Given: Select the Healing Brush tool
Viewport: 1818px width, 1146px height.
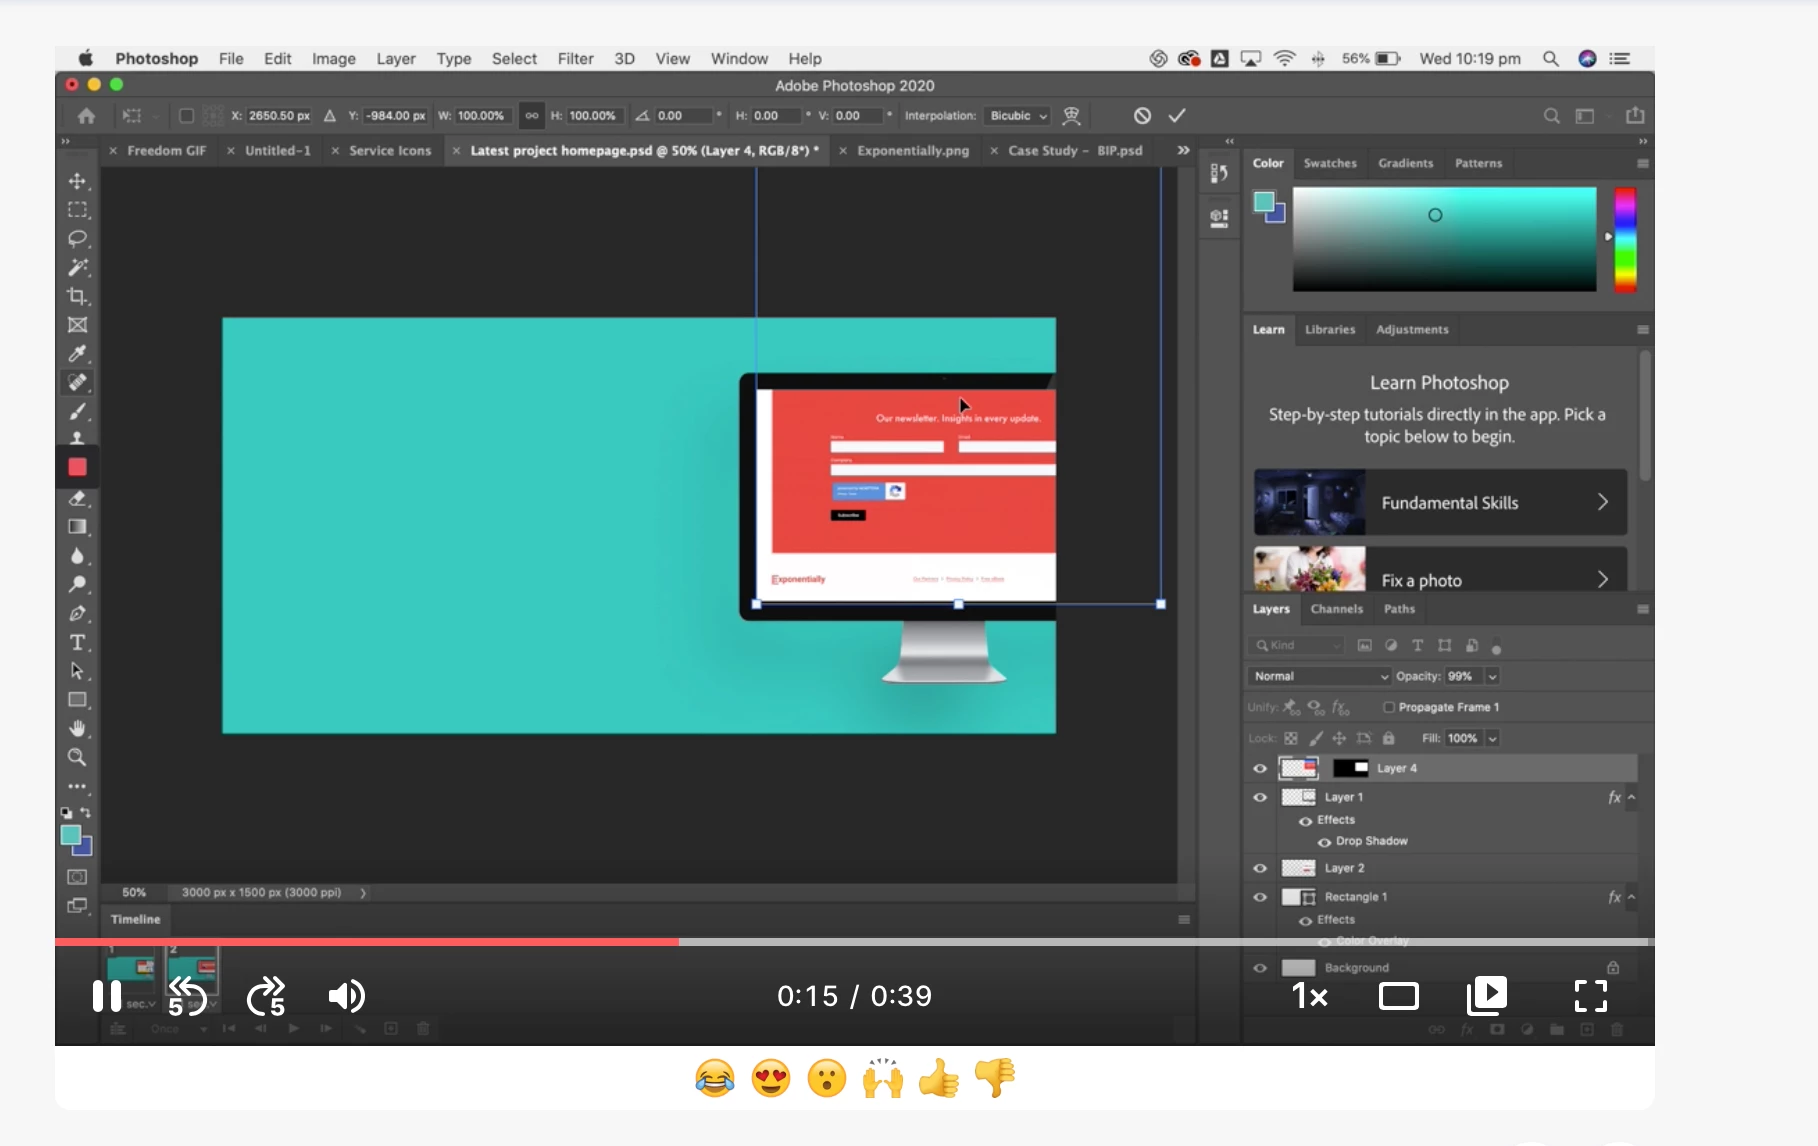Looking at the screenshot, I should click(x=77, y=382).
